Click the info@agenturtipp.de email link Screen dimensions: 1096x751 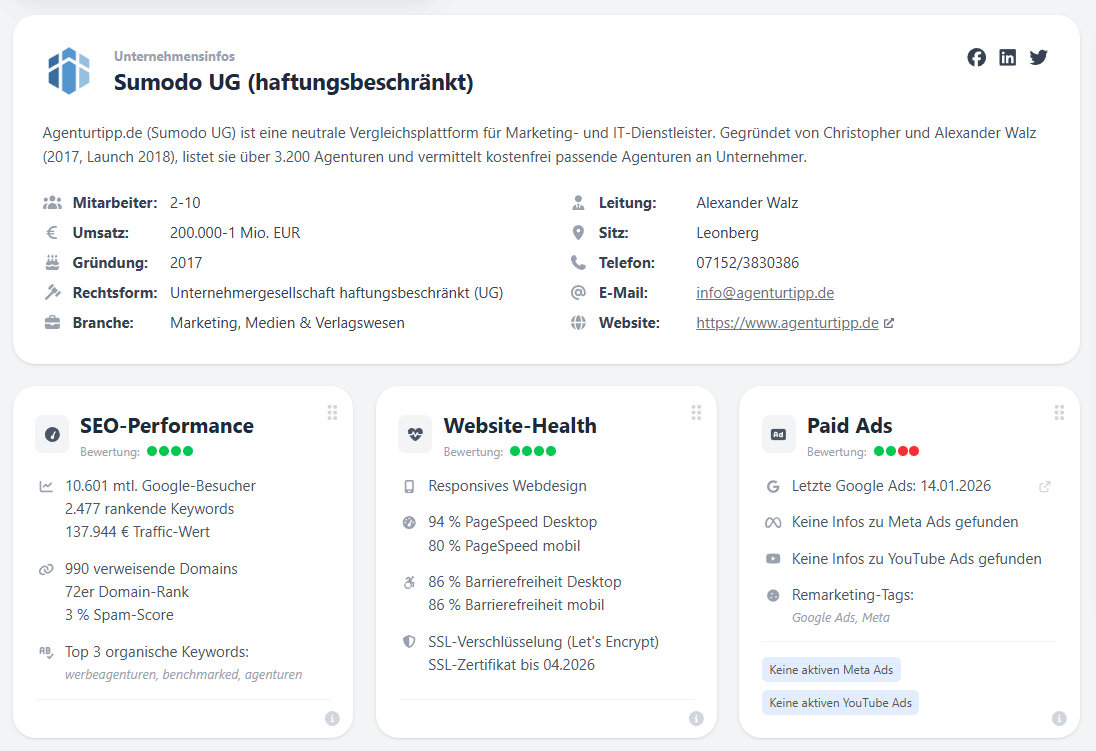point(765,293)
